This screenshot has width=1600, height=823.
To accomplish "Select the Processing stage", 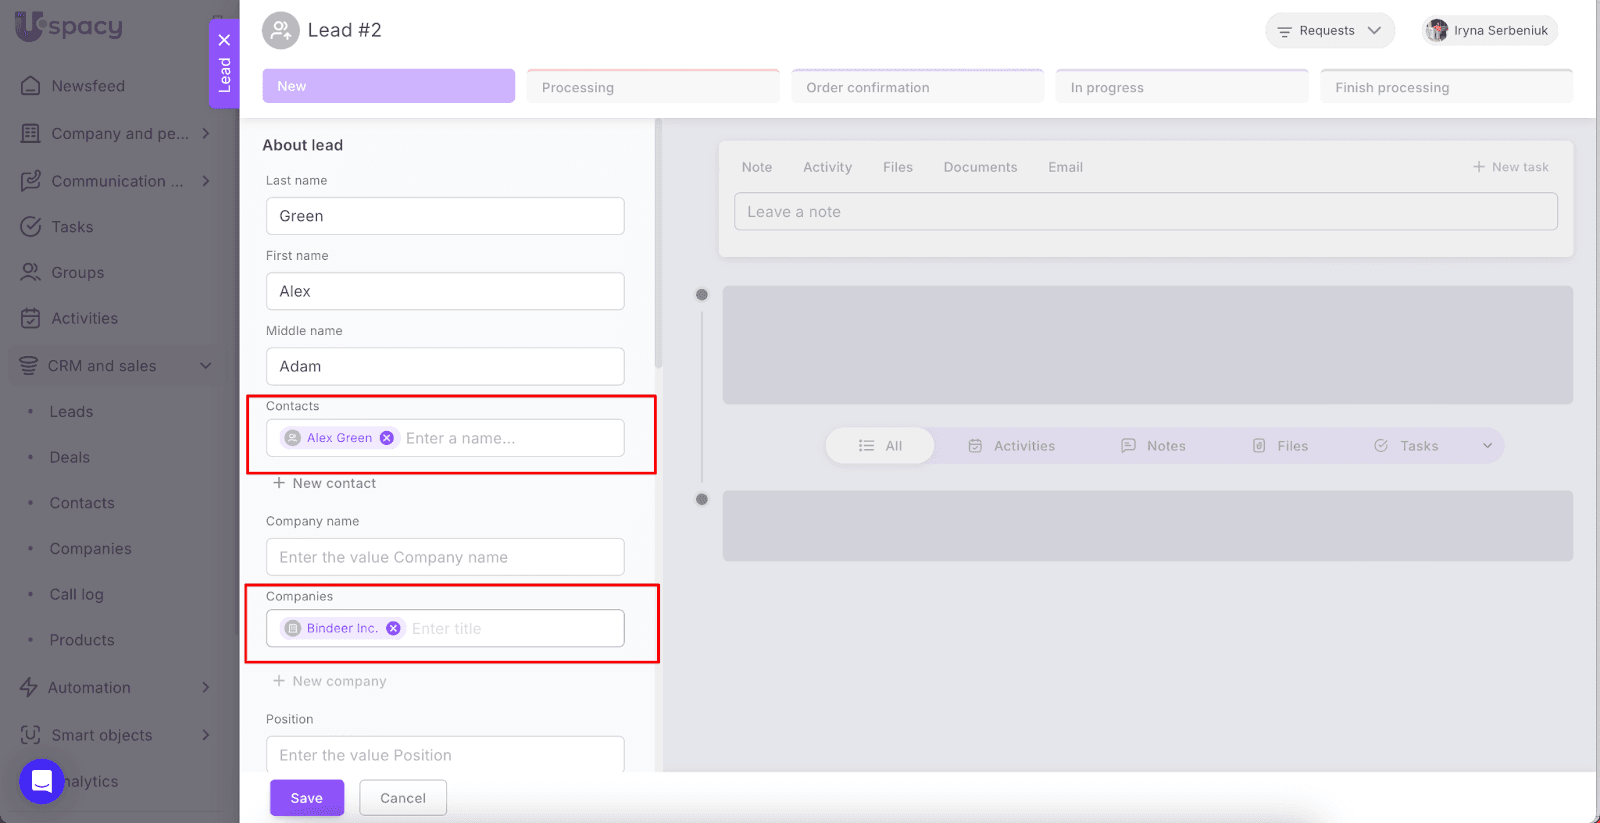I will pyautogui.click(x=652, y=87).
